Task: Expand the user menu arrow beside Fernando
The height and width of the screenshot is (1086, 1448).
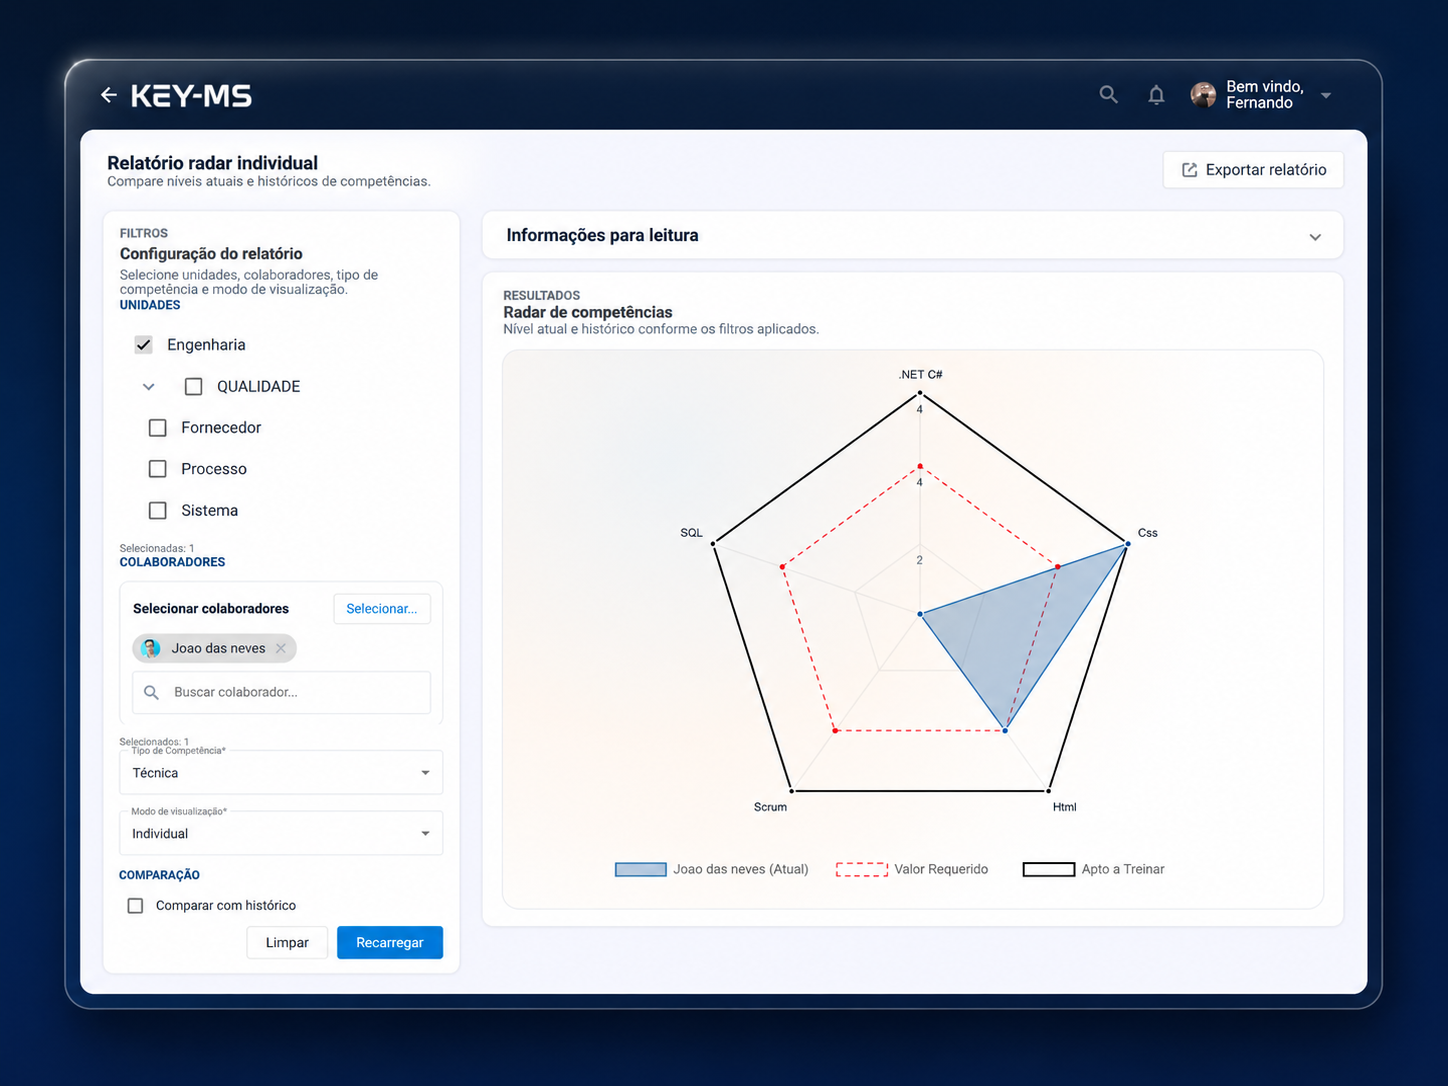Action: point(1326,96)
